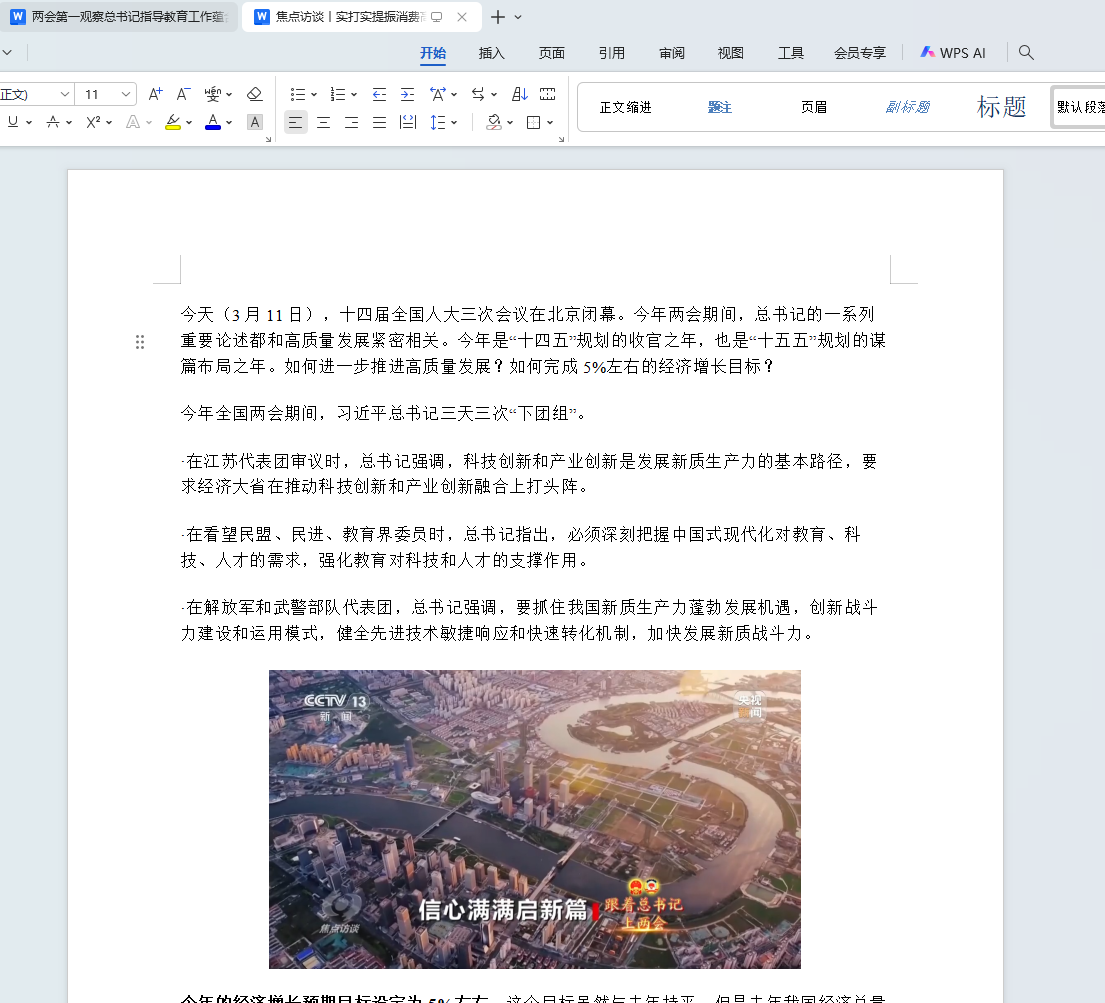Open highlight color dropdown arrow
The image size is (1105, 1003).
(x=190, y=123)
